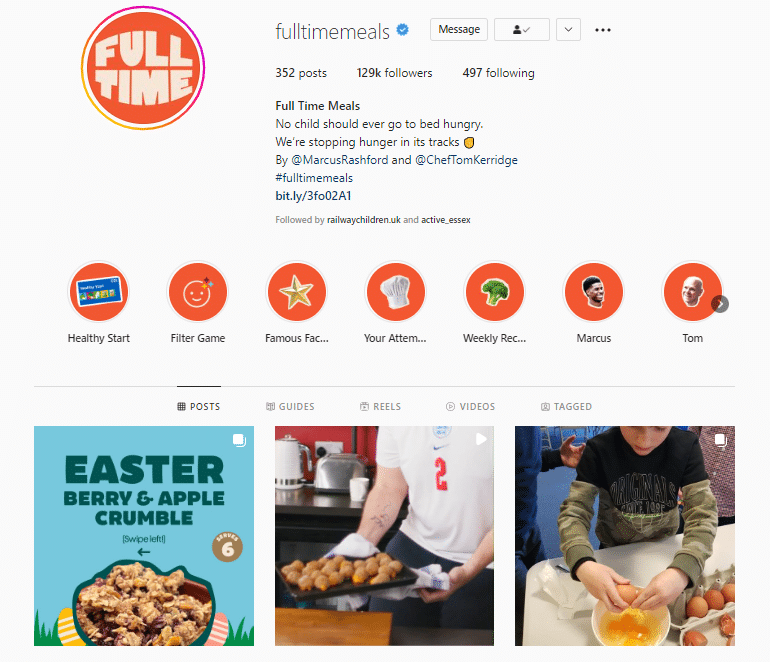The image size is (770, 662).
Task: Click the three-dots more options icon
Action: tap(603, 30)
